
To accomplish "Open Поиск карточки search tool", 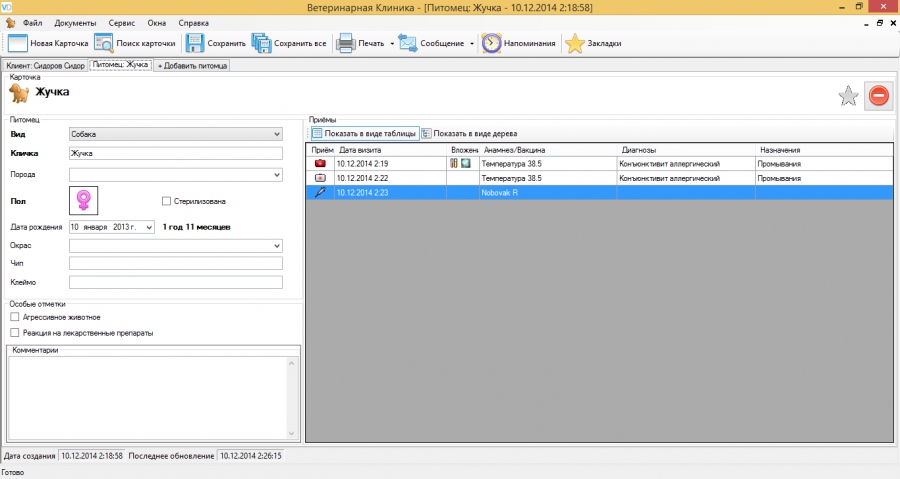I will coord(104,44).
